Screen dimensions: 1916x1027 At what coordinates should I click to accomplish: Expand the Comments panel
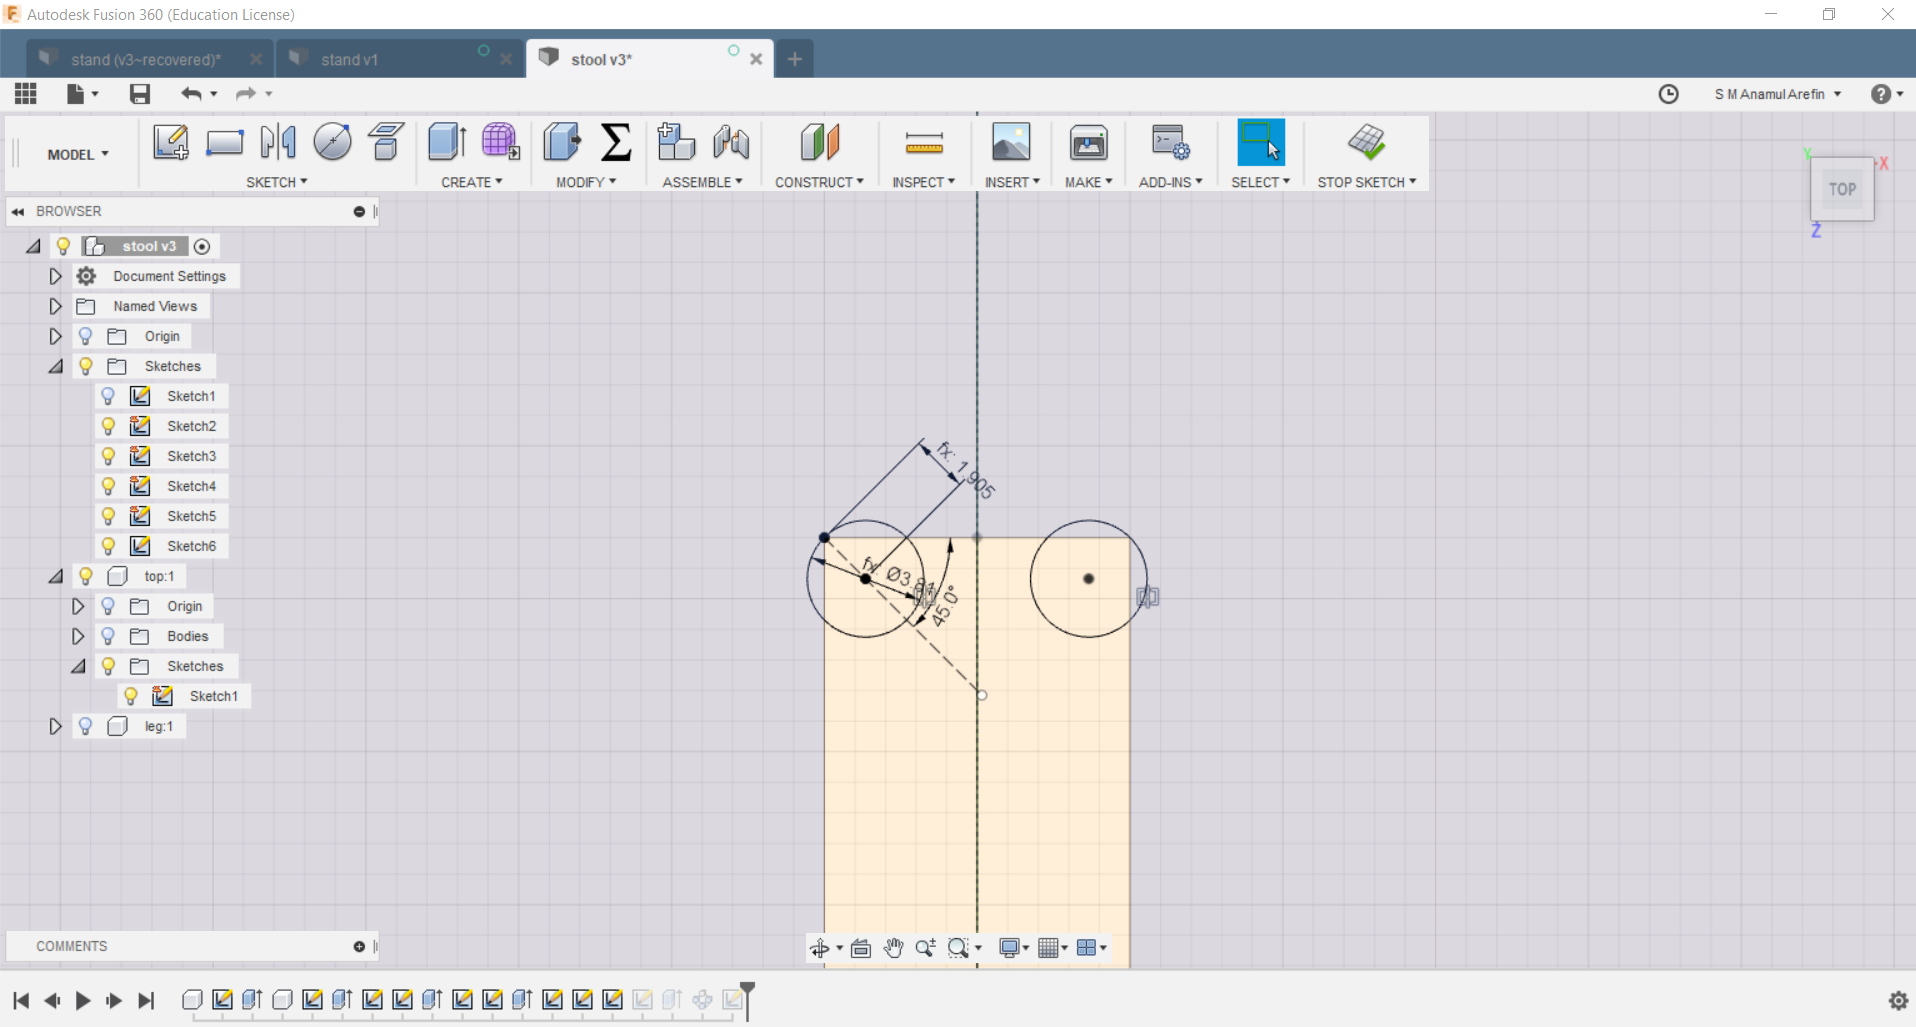(x=359, y=946)
